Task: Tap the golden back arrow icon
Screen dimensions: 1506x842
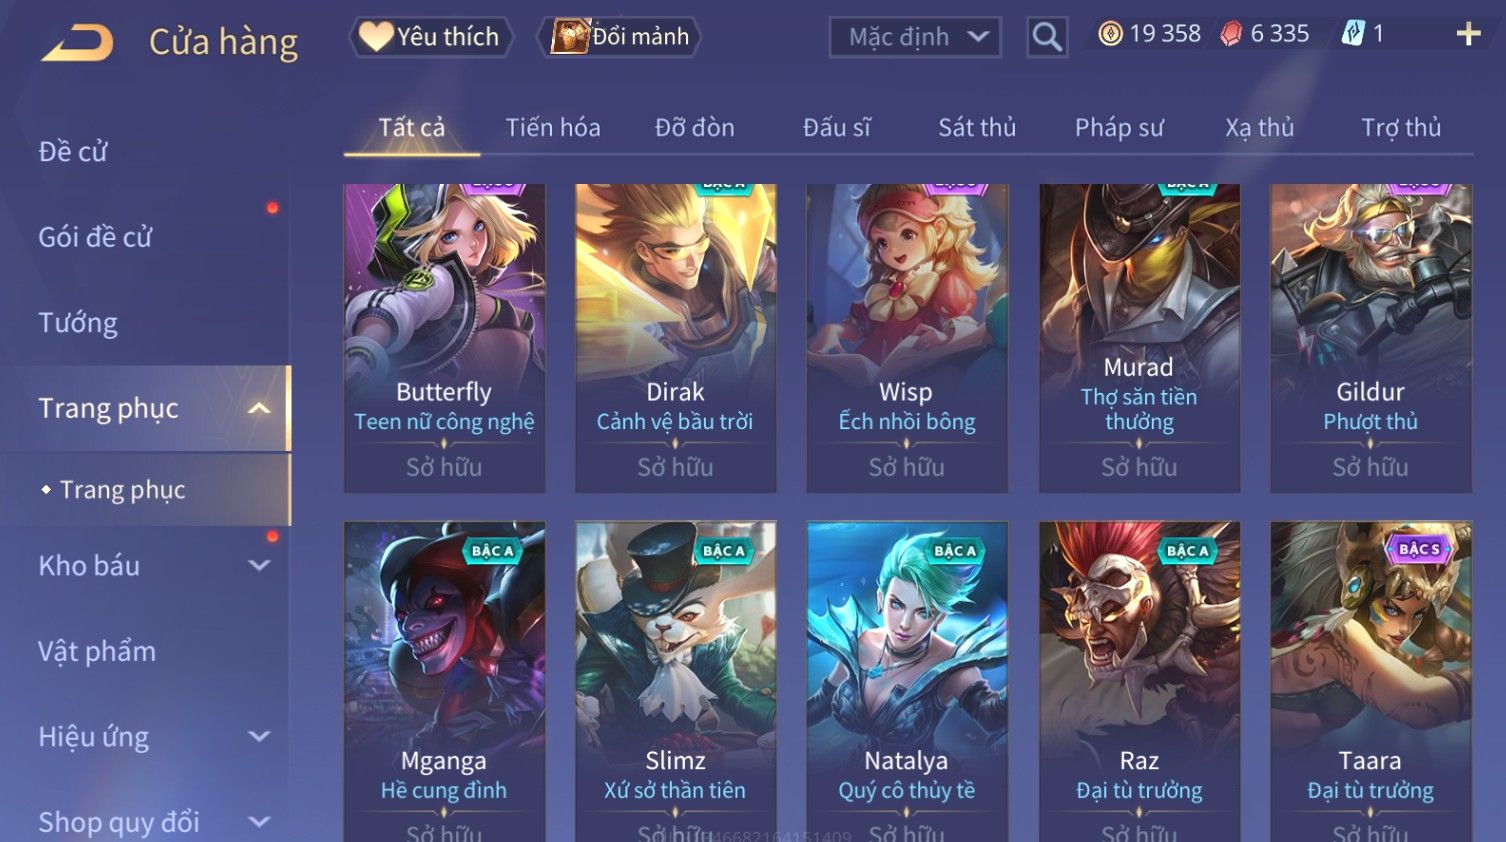Action: [x=77, y=43]
